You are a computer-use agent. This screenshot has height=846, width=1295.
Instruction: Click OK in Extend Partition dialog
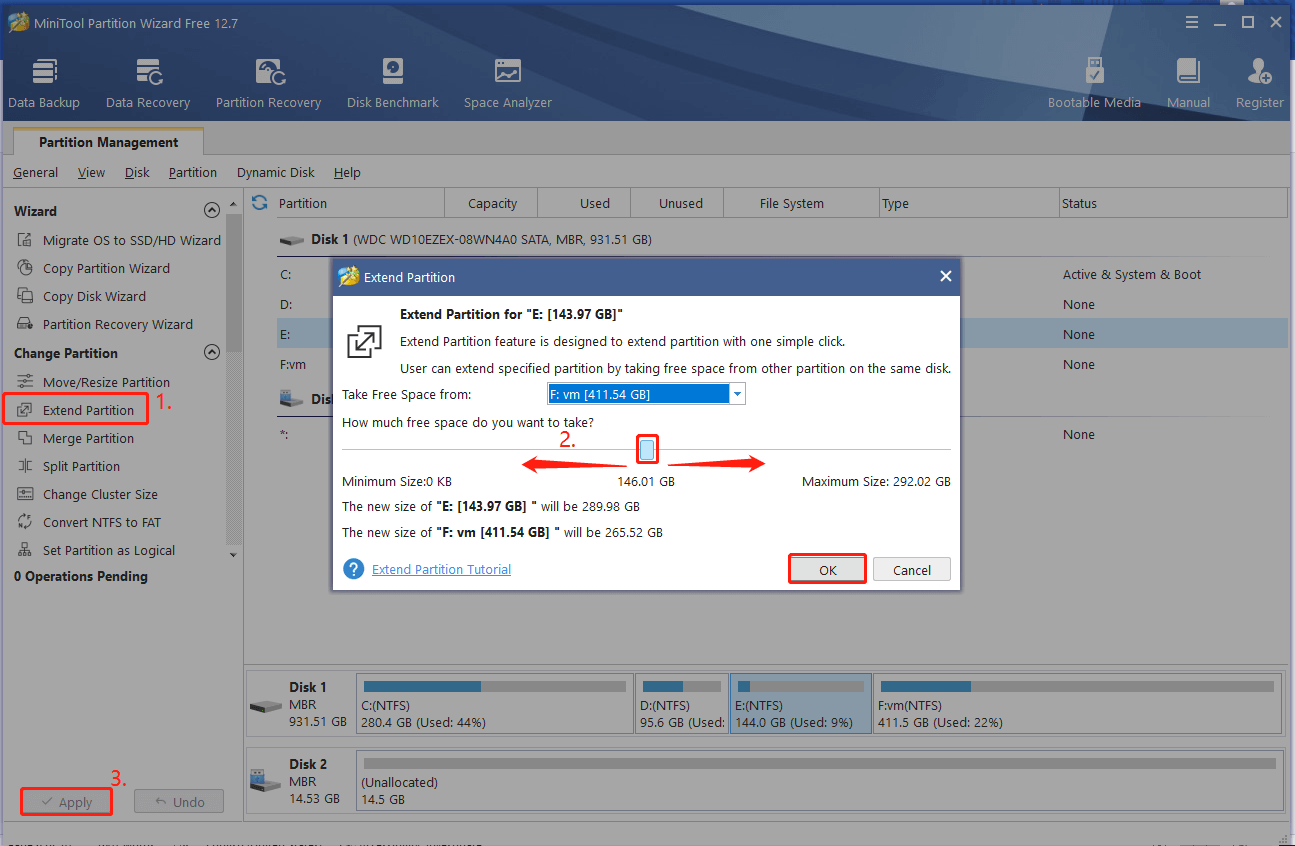coord(827,570)
